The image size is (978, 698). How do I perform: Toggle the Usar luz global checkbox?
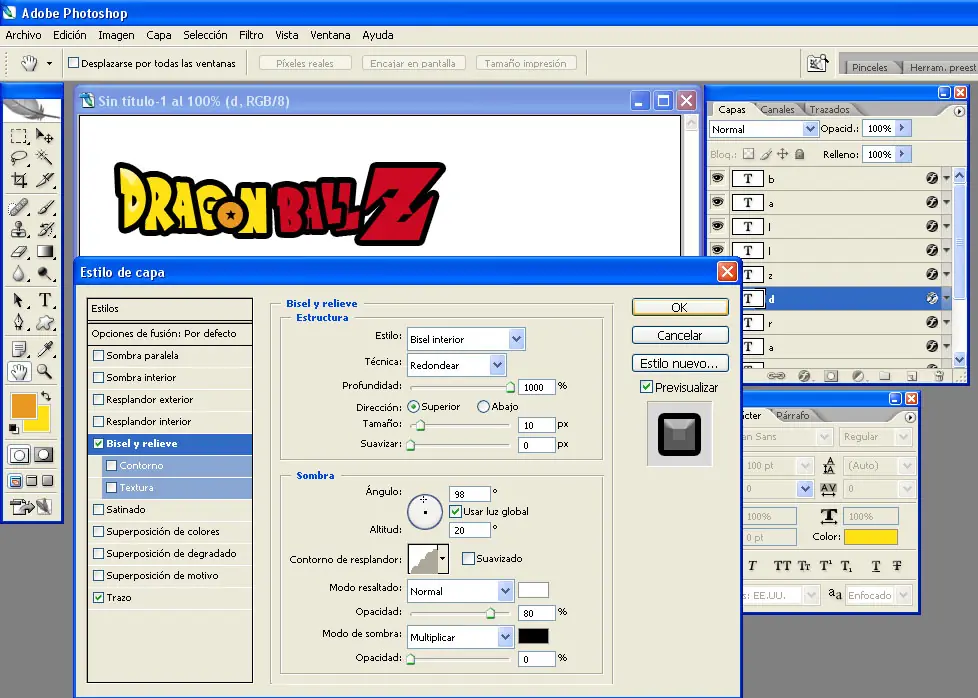point(455,511)
